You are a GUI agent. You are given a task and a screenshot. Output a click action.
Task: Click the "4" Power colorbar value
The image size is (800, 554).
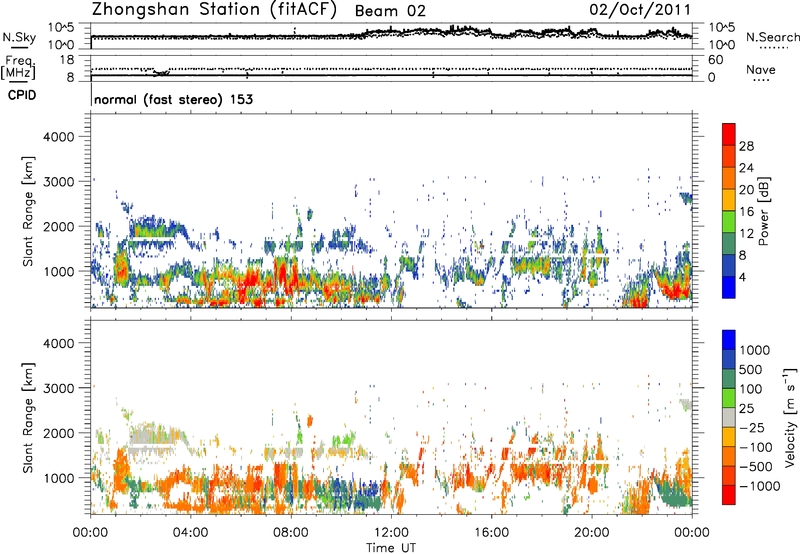coord(742,278)
